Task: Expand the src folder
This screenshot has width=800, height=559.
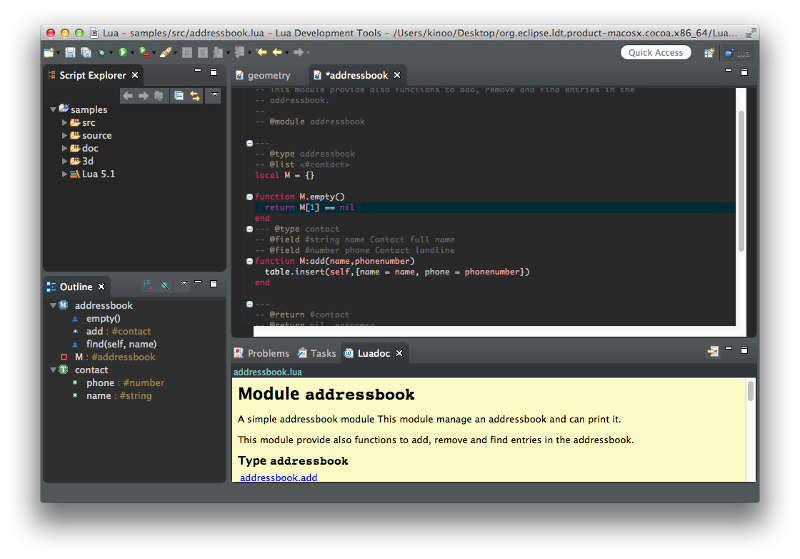Action: [x=64, y=122]
